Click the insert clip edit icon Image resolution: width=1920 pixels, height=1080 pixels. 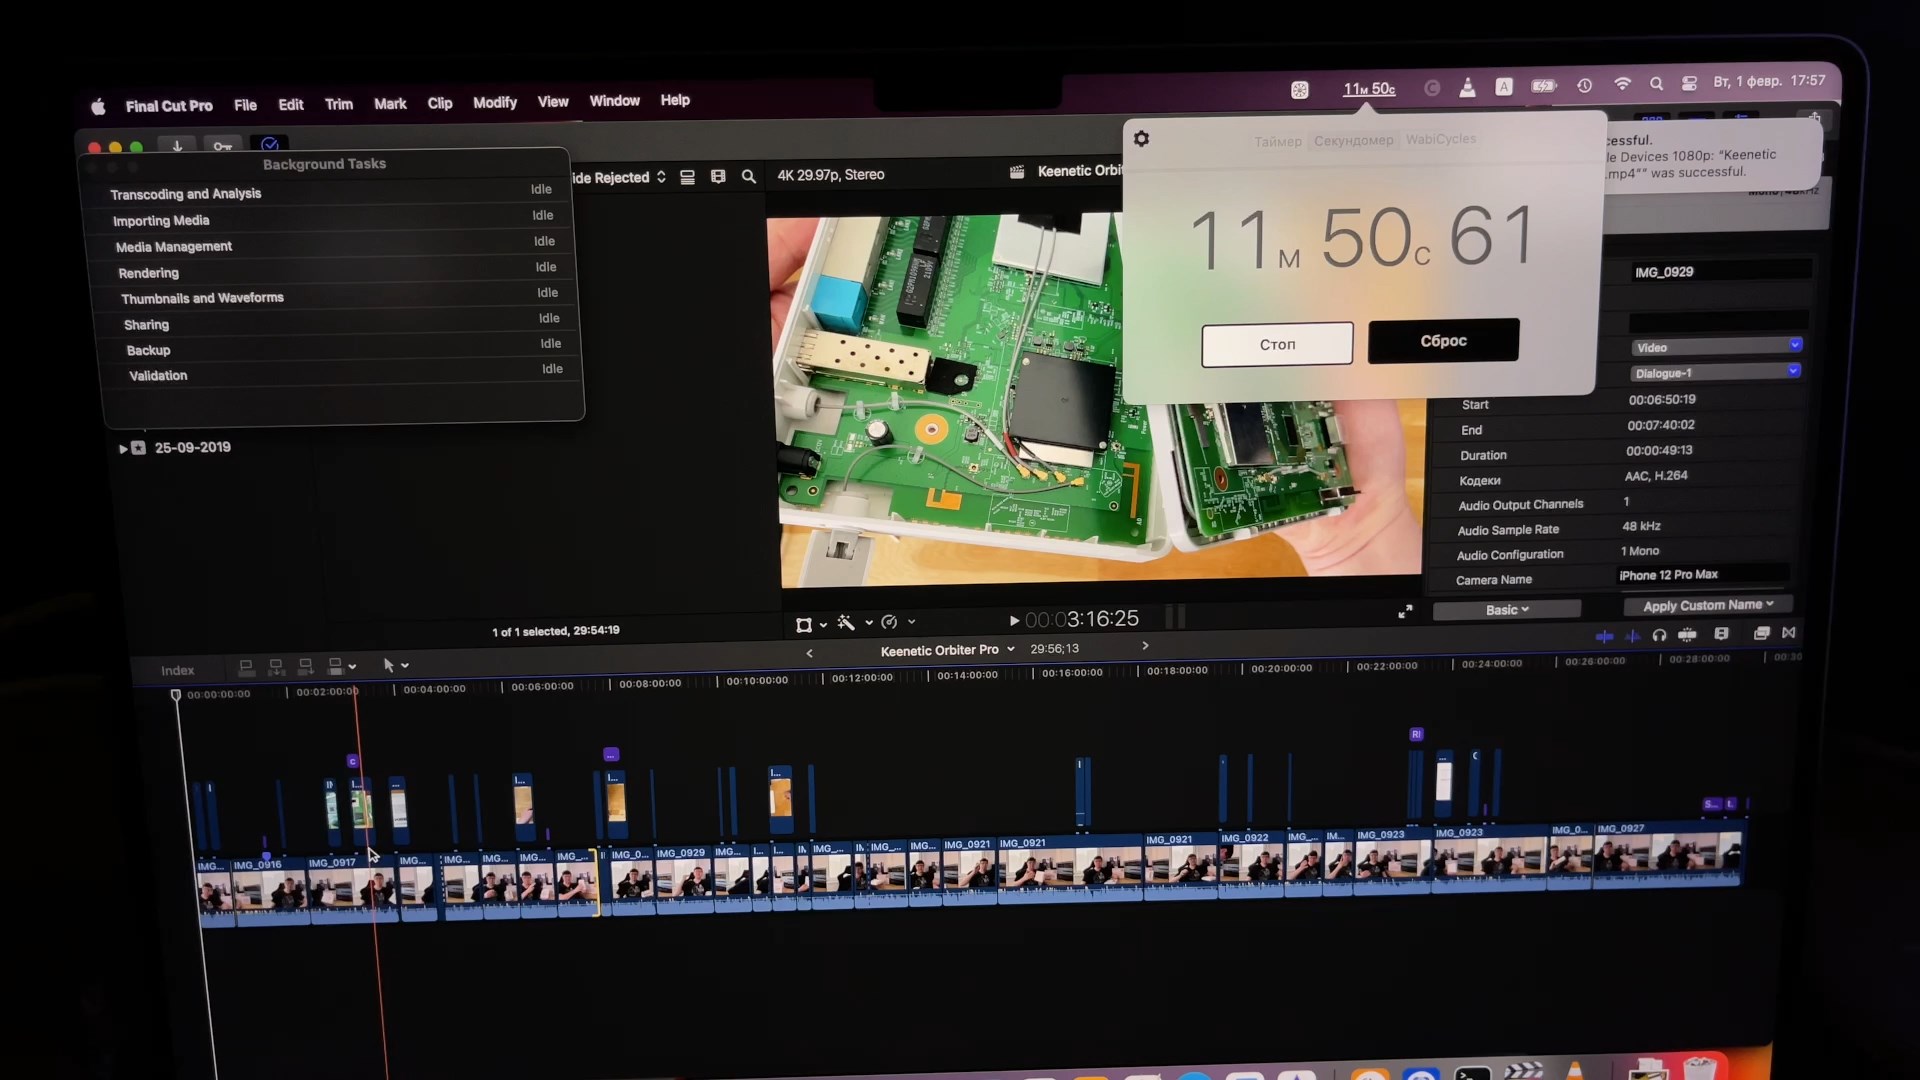point(276,667)
